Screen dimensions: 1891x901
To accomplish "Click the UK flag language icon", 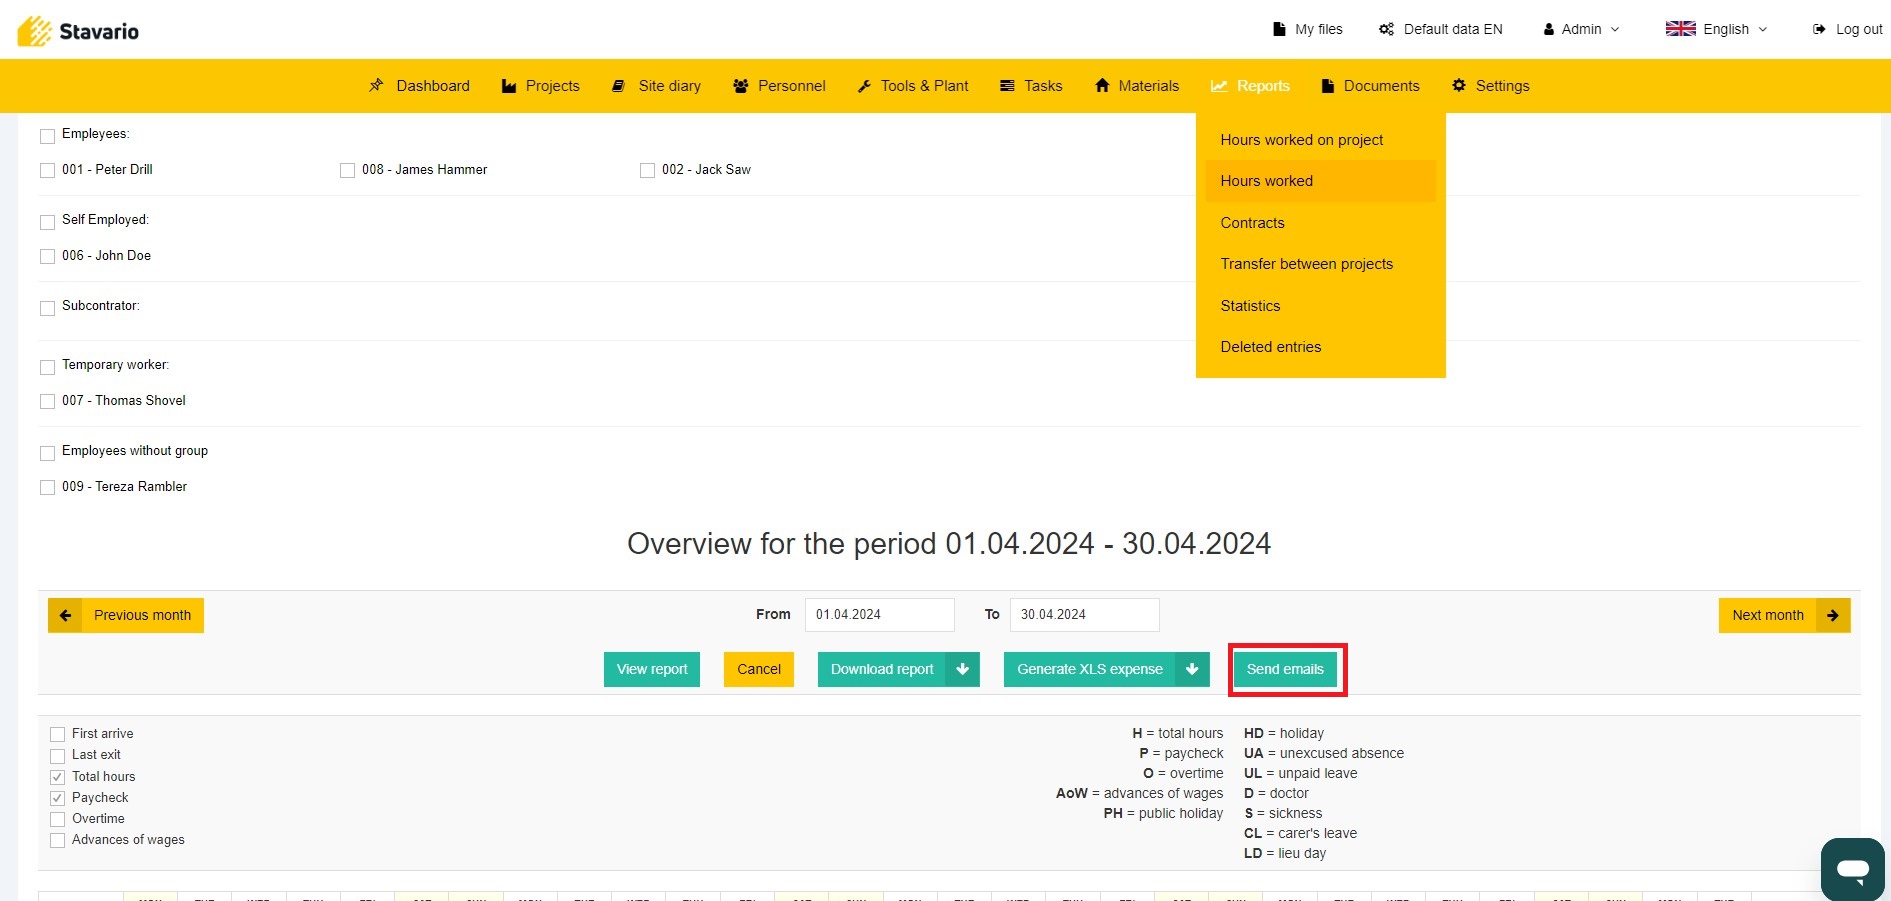I will click(1680, 28).
